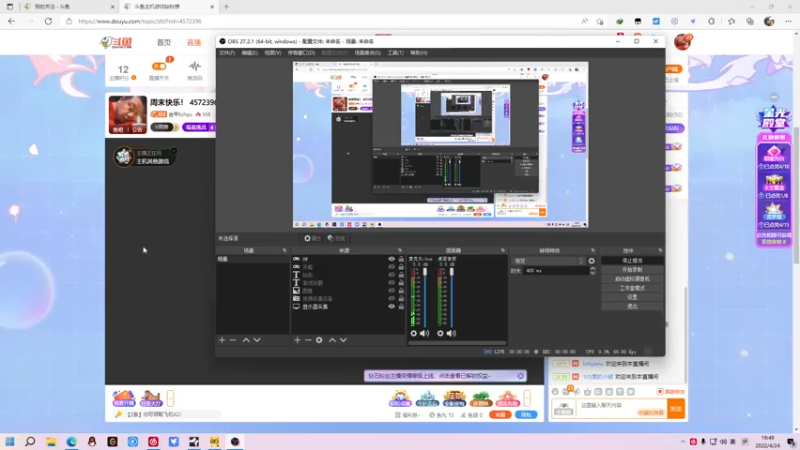Dismiss the purple notification banner with X
The image size is (800, 450).
520,376
